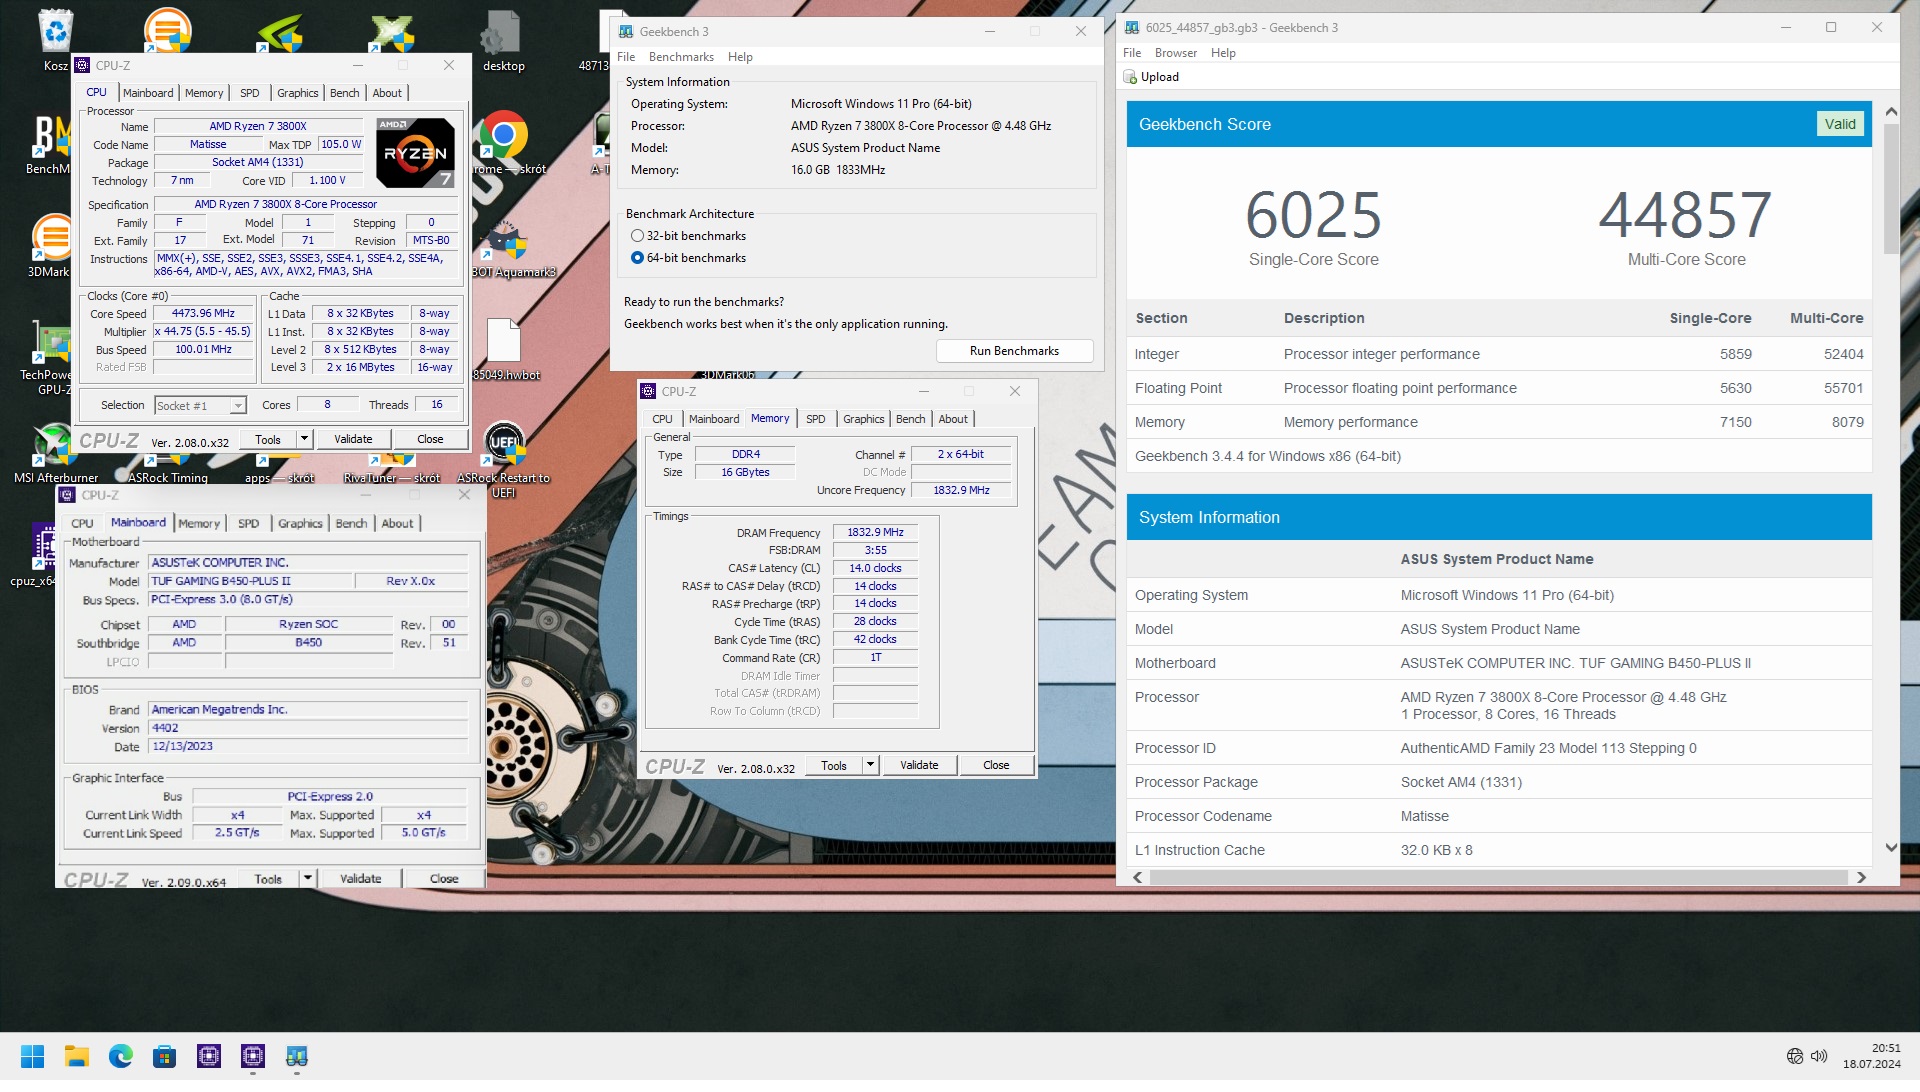Viewport: 1920px width, 1092px height.
Task: Switch to SPD tab in CPU-Z CPU window
Action: tap(250, 94)
